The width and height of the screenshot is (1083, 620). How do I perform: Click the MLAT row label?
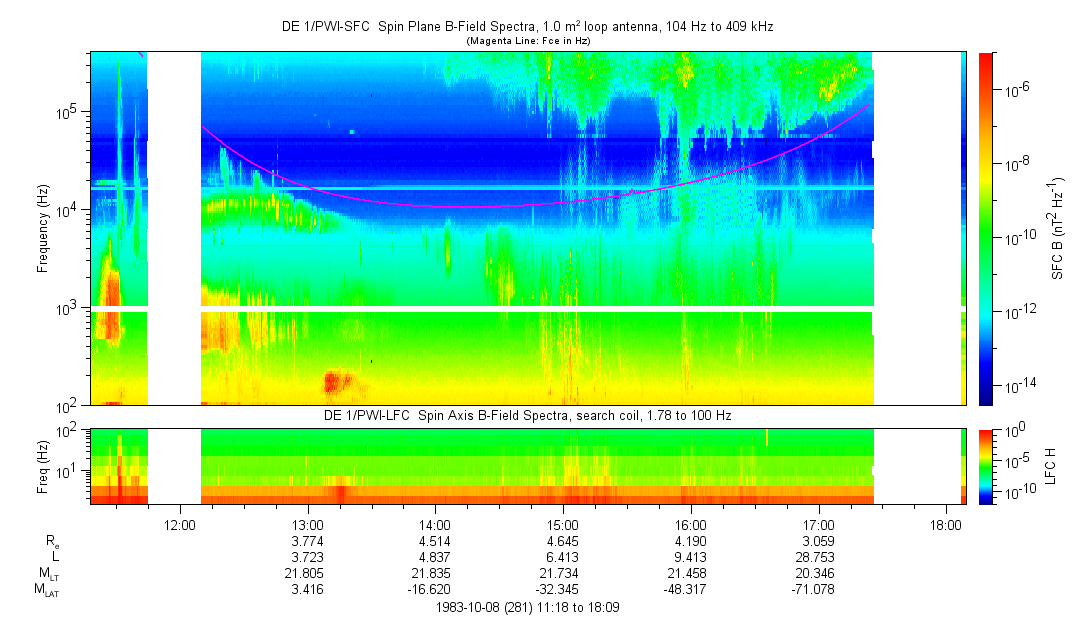tap(47, 590)
